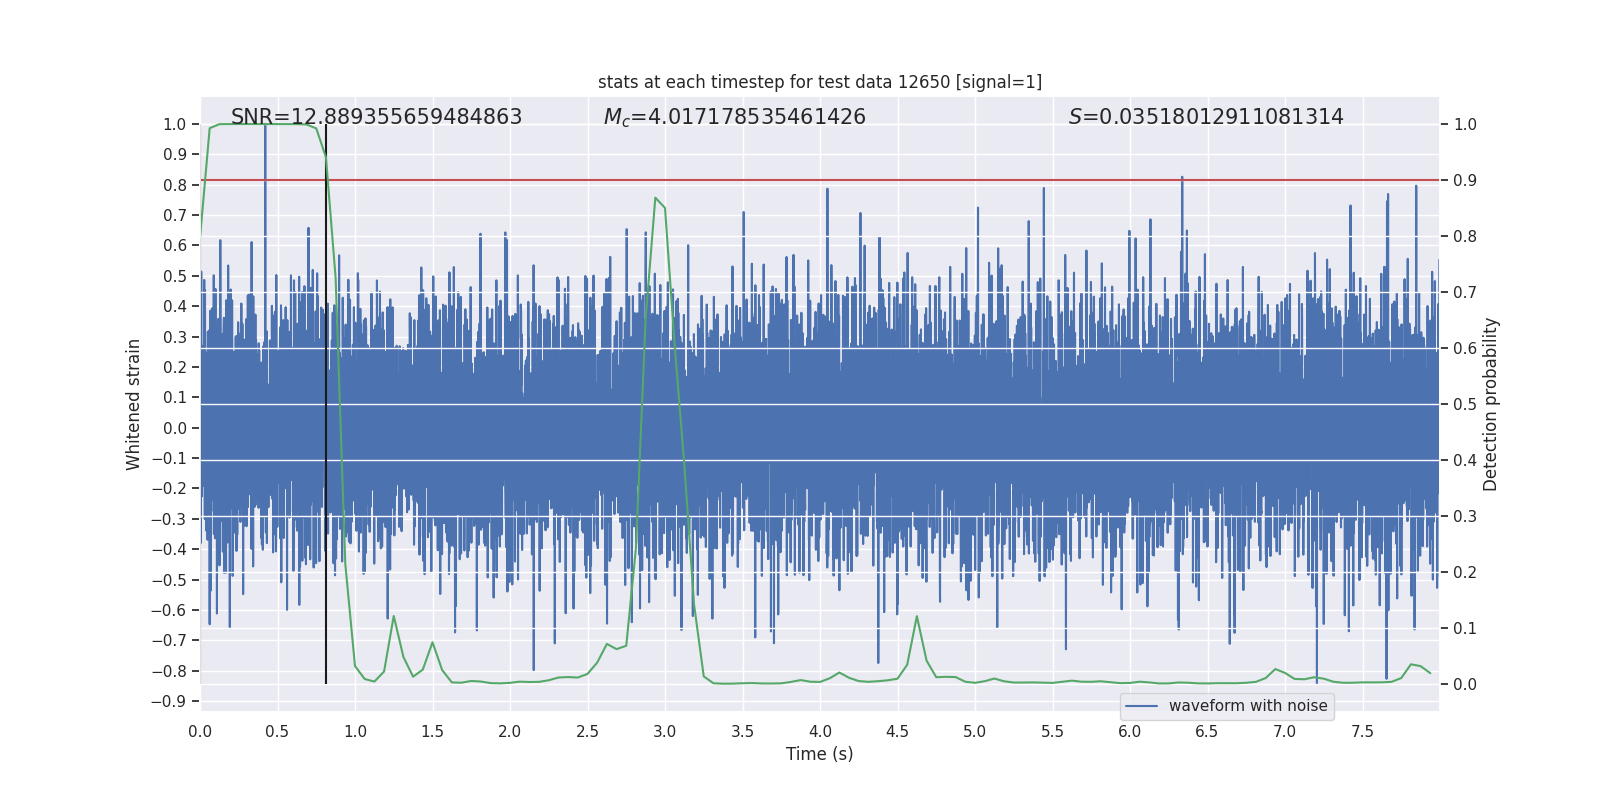The height and width of the screenshot is (800, 1600).
Task: Click the 4.0 tick on the time axis
Action: (x=820, y=731)
